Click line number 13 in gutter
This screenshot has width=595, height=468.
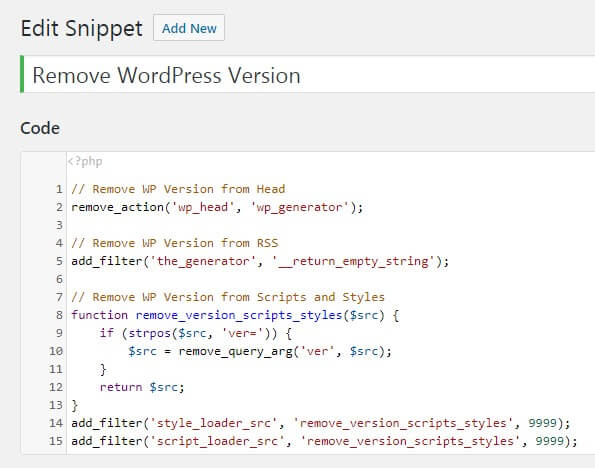[x=56, y=405]
